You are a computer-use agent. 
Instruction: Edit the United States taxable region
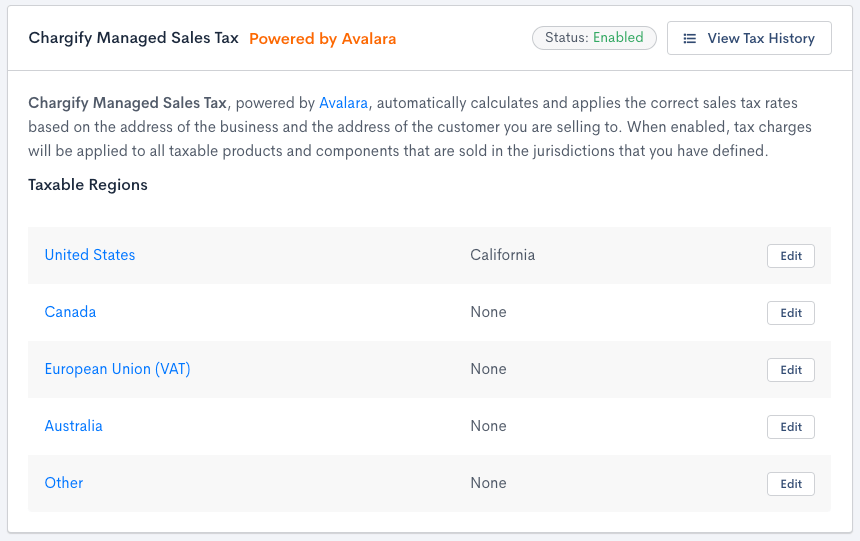[790, 256]
